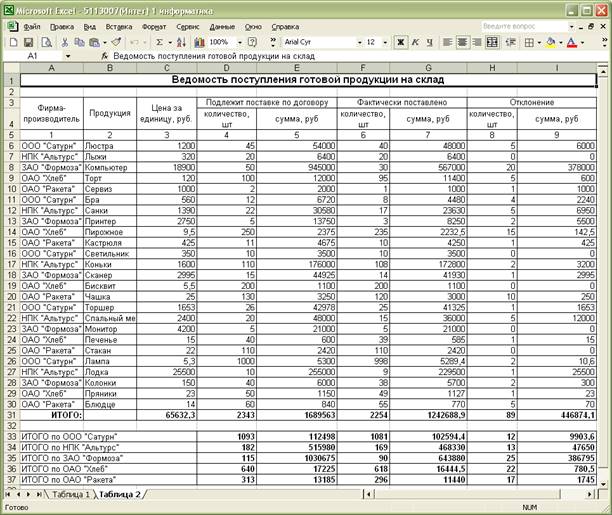
Task: Open the Справка menu
Action: coord(285,27)
